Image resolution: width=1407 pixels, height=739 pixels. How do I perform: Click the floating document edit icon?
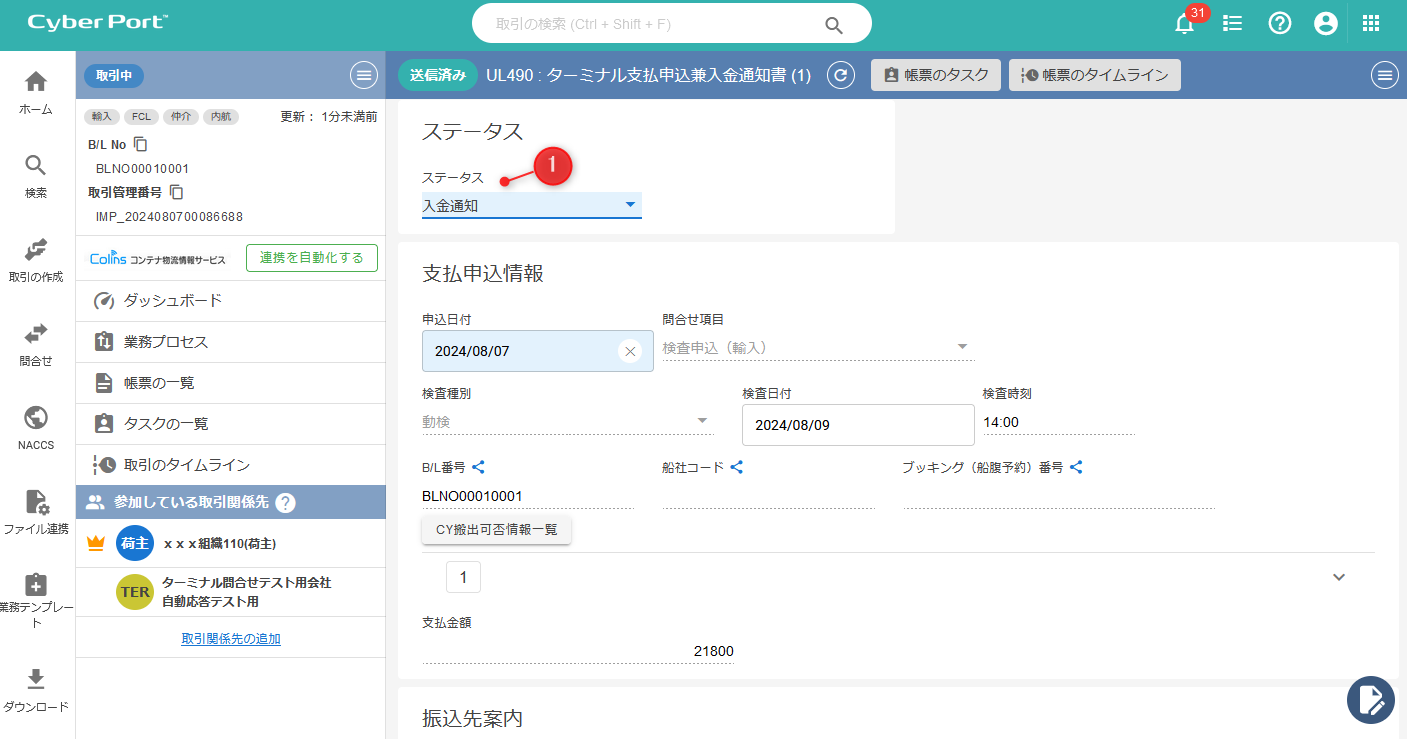click(1370, 699)
